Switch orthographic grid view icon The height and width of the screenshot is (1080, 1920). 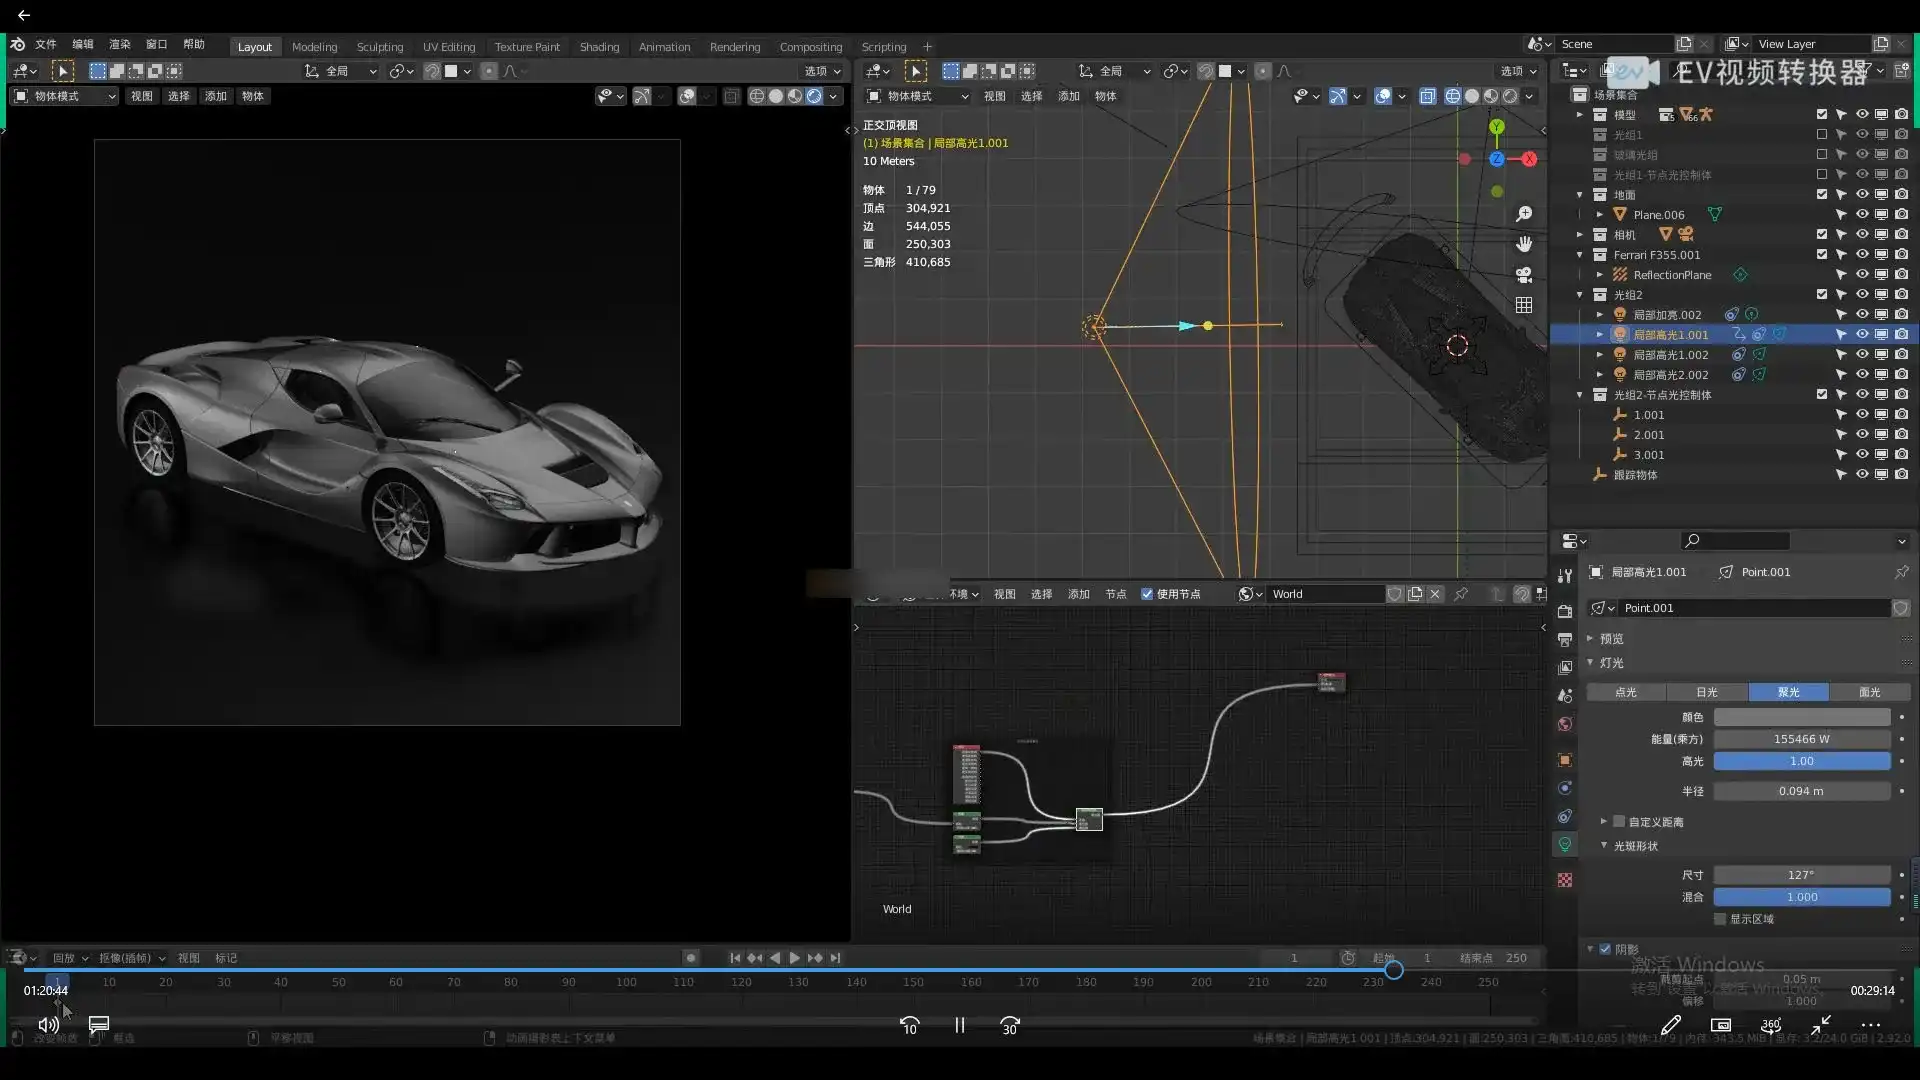(x=1524, y=305)
